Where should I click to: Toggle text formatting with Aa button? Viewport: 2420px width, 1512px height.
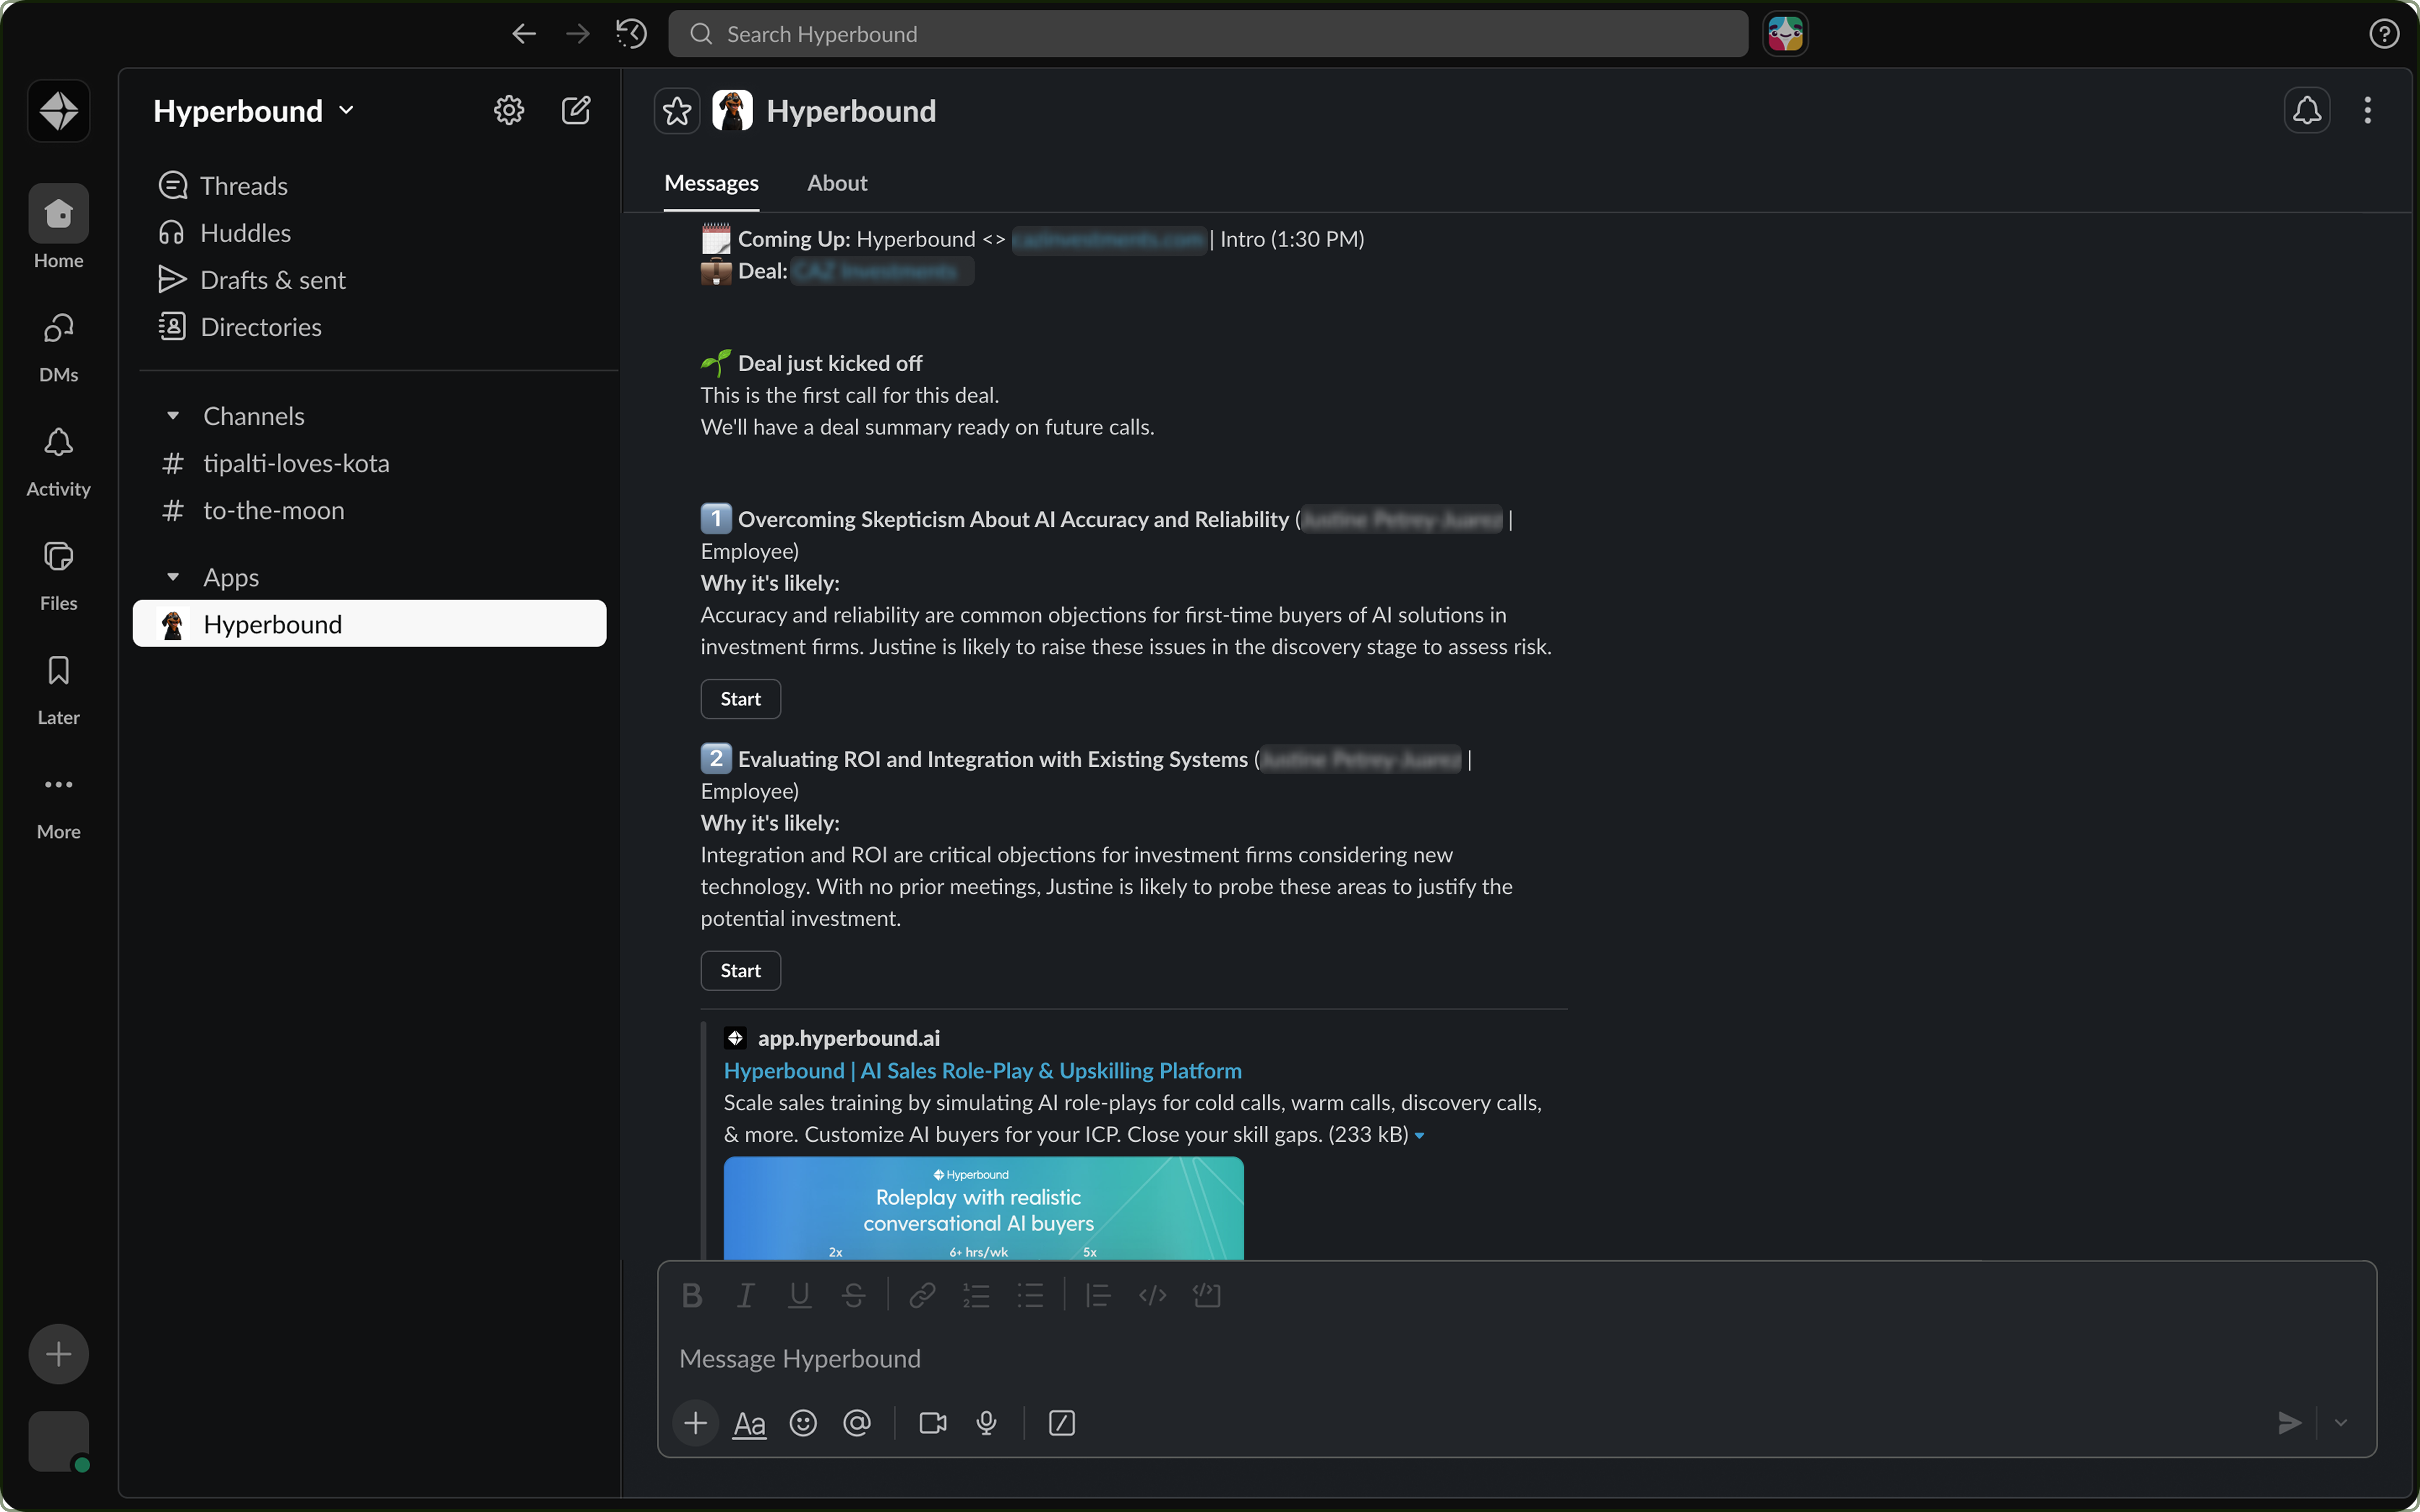(749, 1423)
